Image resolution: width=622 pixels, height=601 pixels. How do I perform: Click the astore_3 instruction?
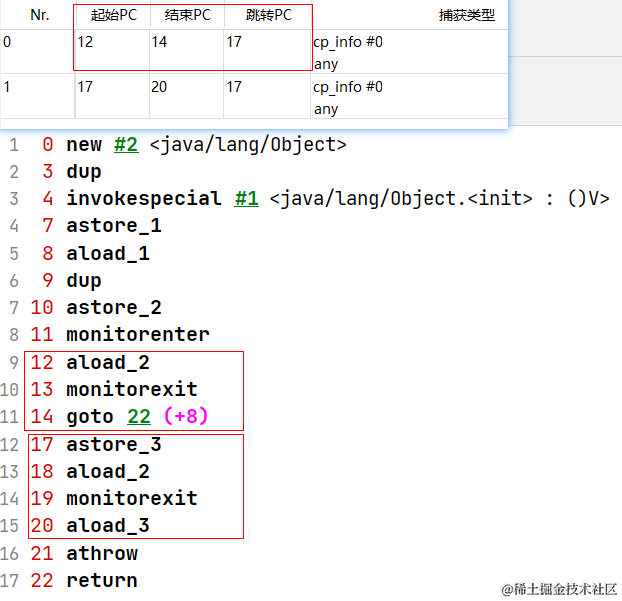[x=114, y=444]
